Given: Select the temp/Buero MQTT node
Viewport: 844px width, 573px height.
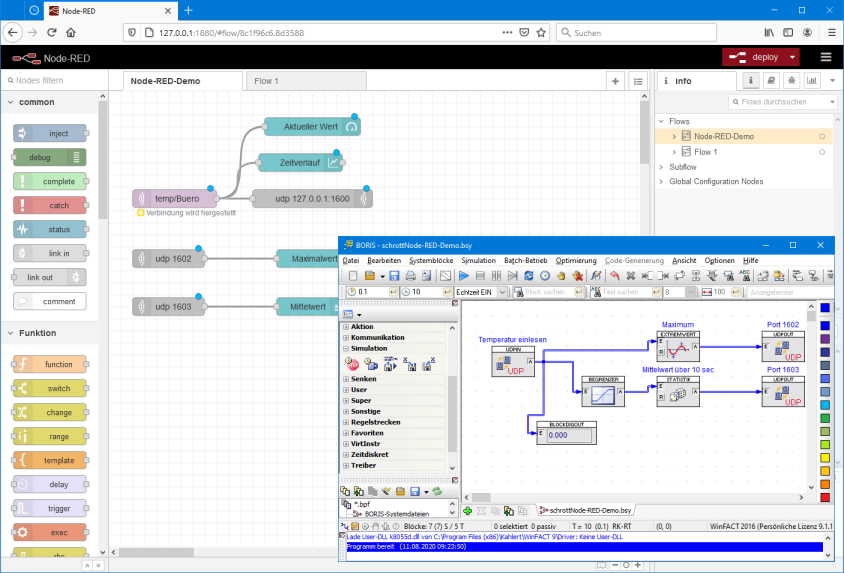Looking at the screenshot, I should (x=175, y=199).
